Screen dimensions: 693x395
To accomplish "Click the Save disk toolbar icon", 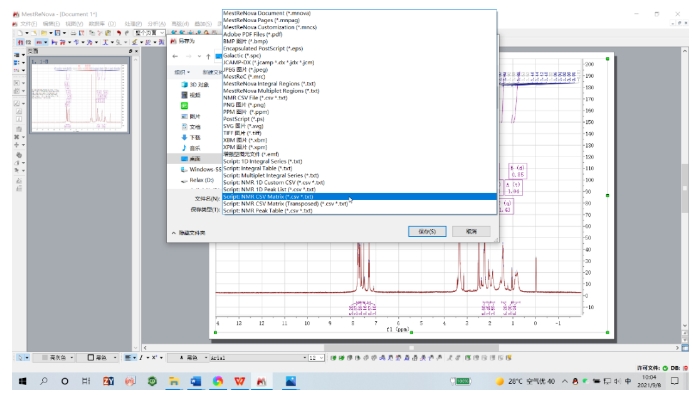I will click(x=57, y=33).
